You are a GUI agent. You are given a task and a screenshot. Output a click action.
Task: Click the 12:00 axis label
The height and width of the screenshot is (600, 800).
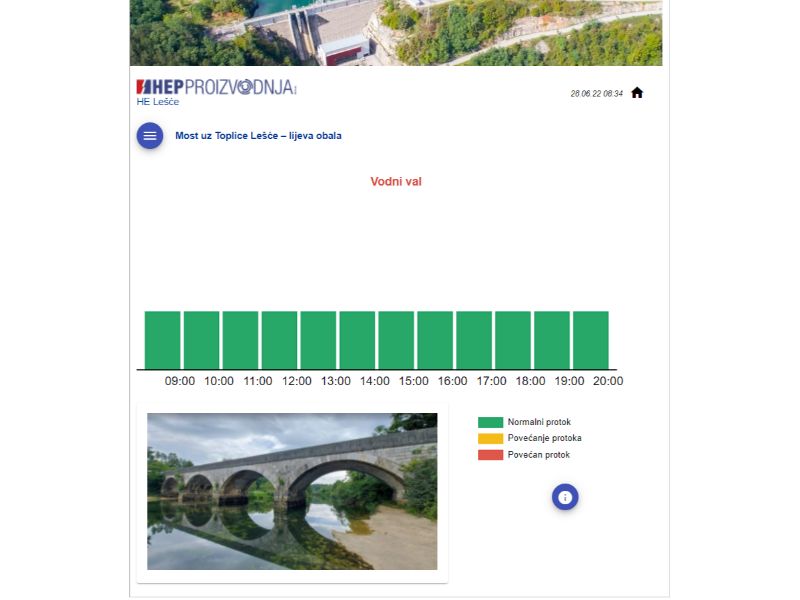point(297,381)
